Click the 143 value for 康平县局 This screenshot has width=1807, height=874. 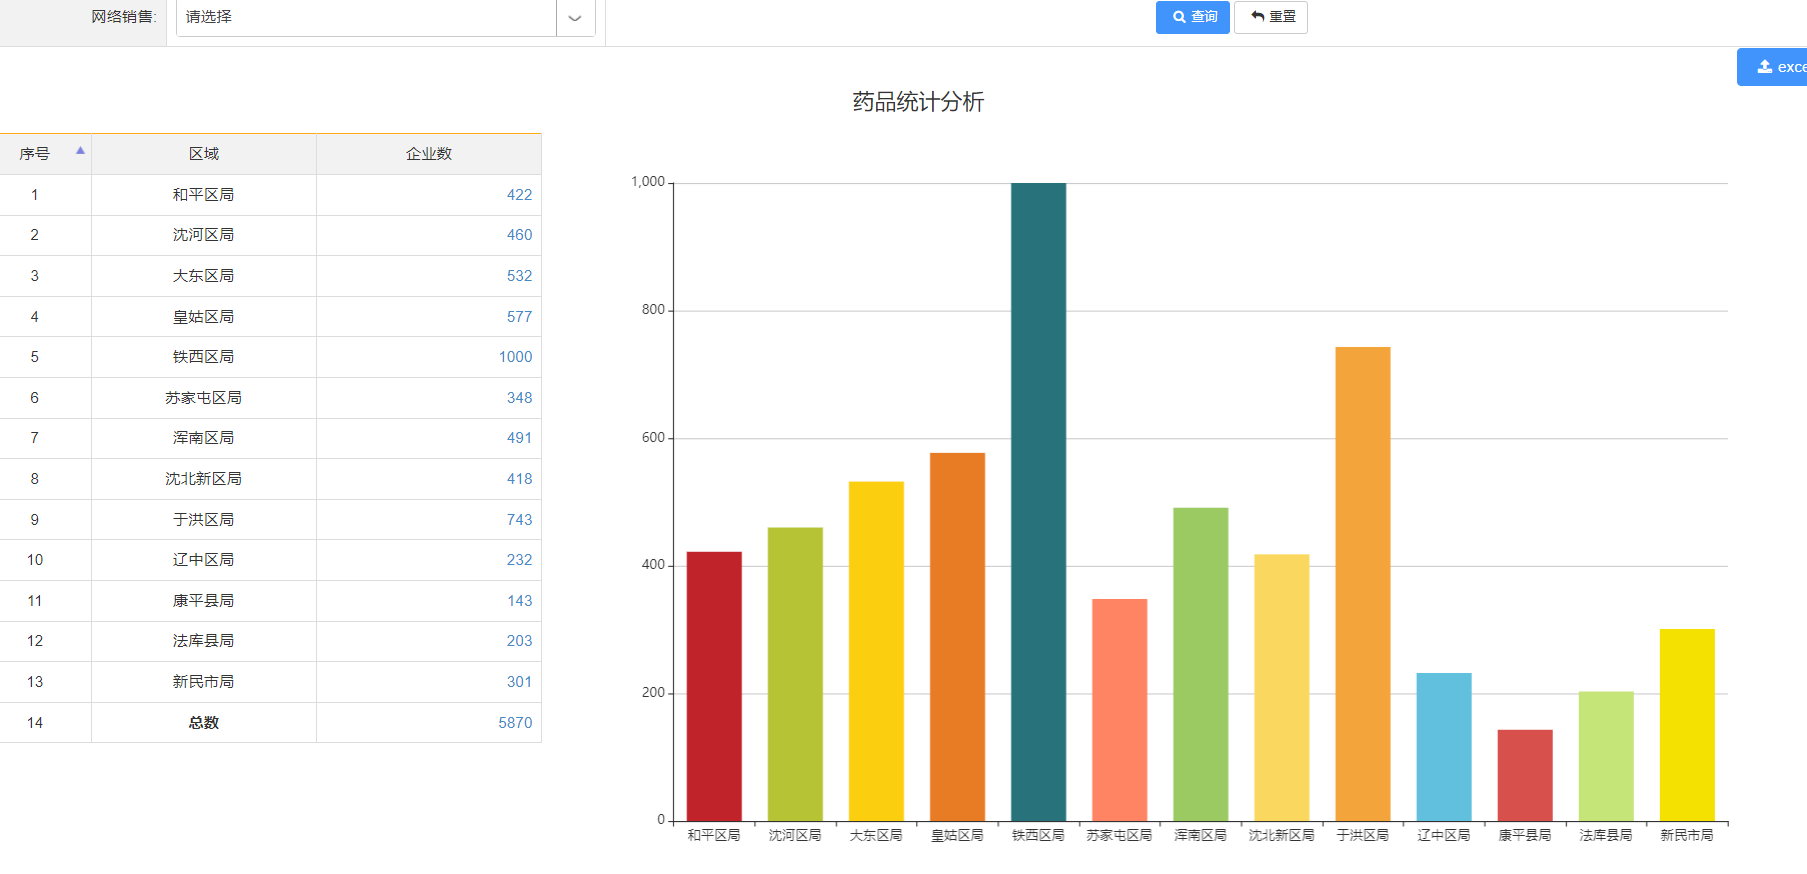[x=519, y=601]
